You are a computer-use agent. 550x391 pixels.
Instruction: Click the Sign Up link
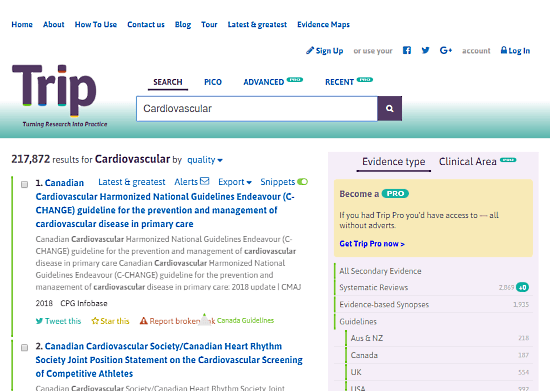coord(324,51)
